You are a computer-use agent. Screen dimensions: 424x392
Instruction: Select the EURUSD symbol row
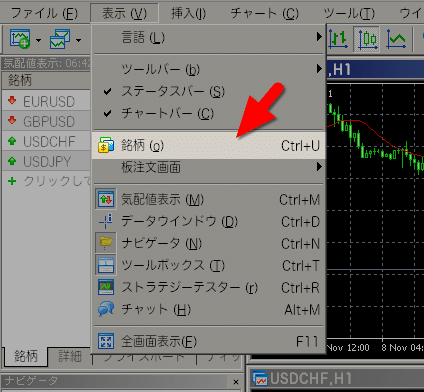point(46,102)
